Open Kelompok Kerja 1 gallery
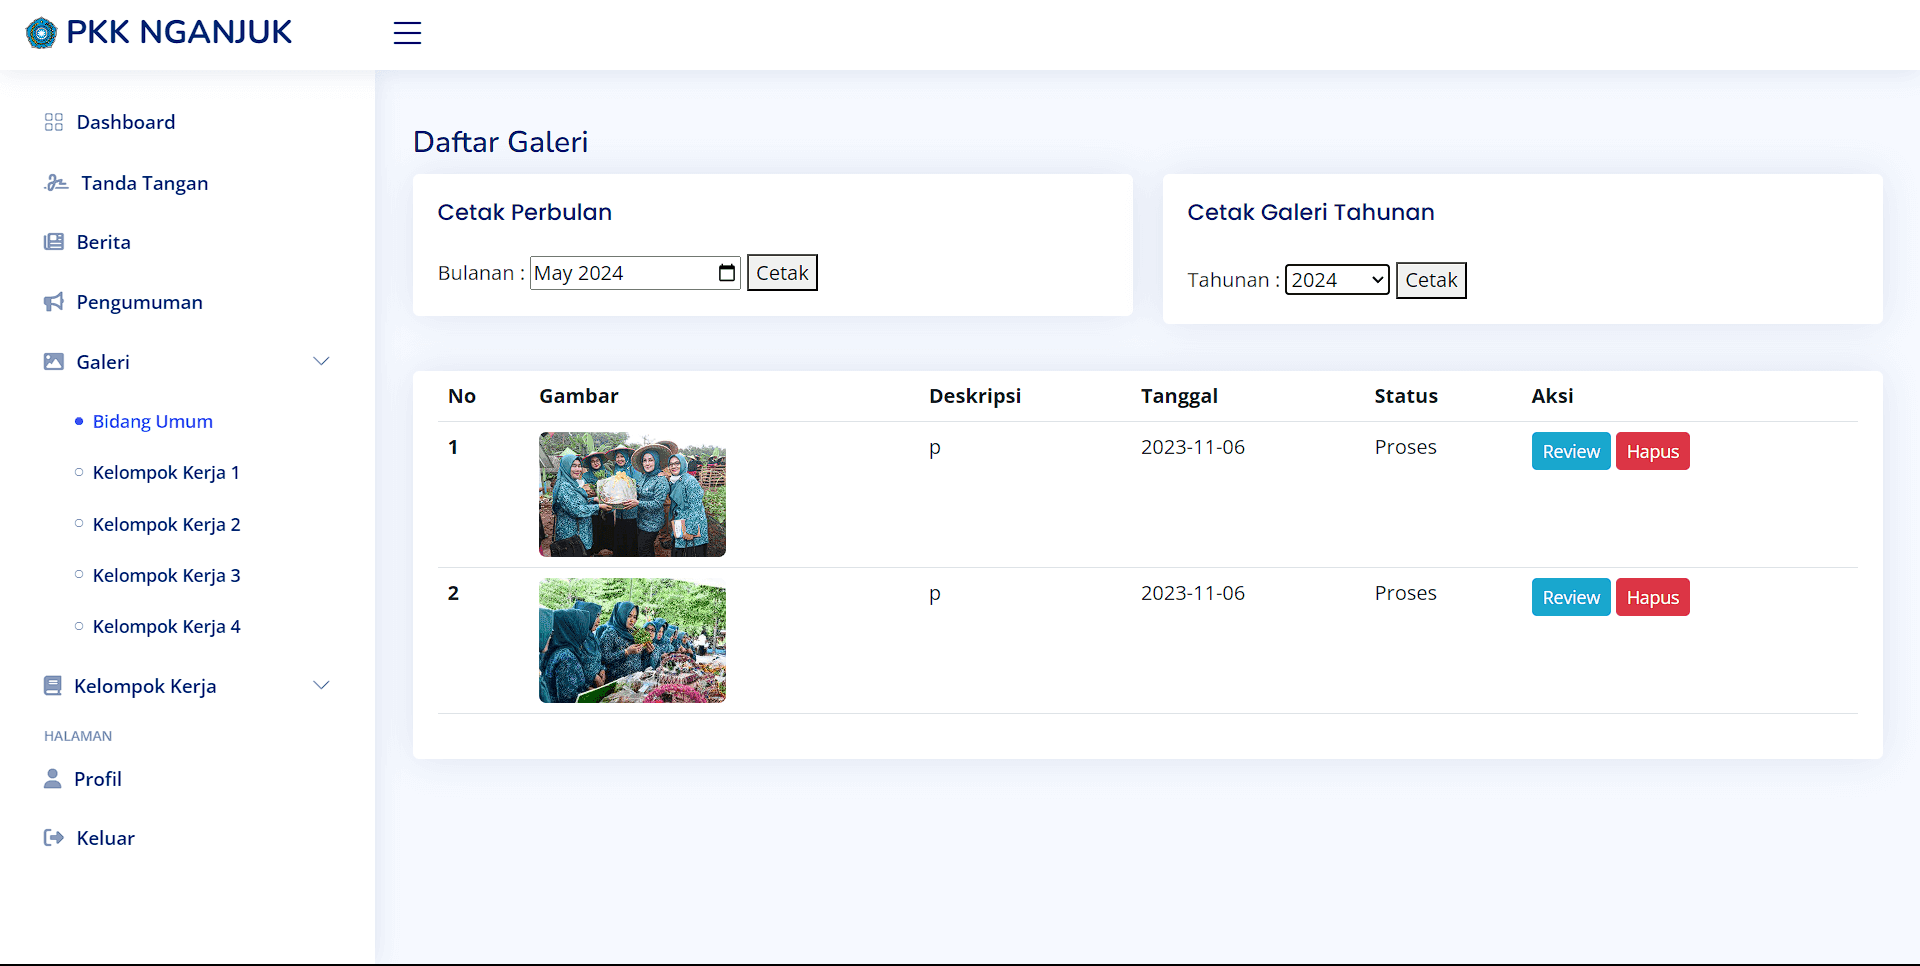This screenshot has width=1920, height=966. coord(166,472)
